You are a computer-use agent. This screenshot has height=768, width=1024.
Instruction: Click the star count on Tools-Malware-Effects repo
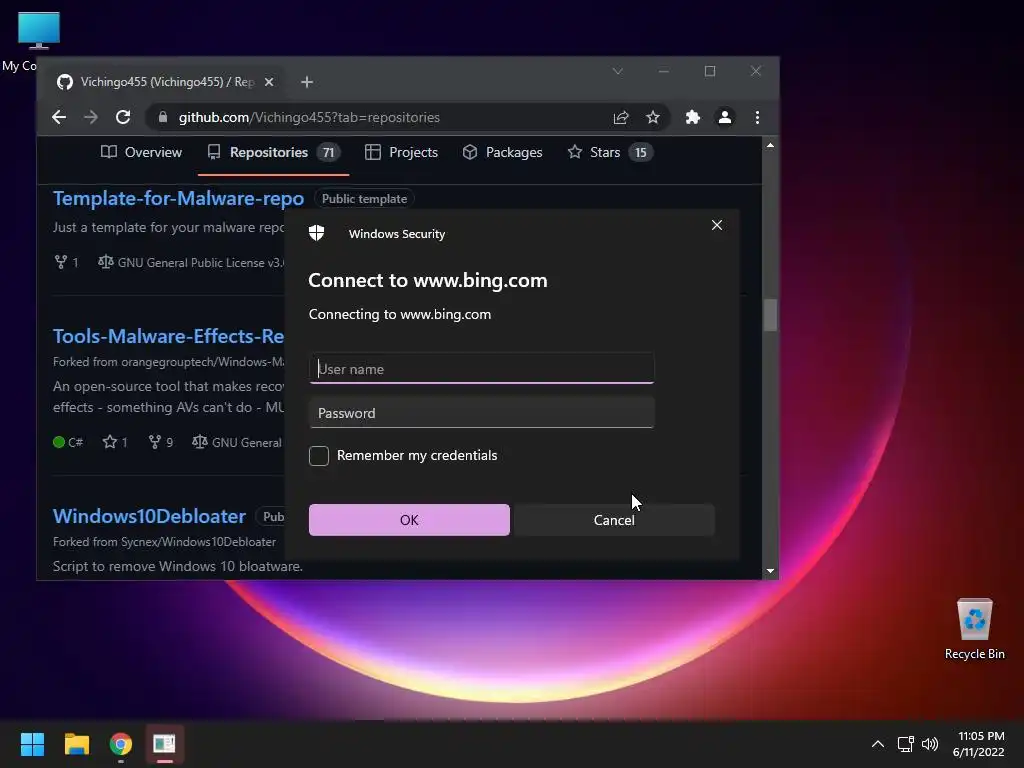pyautogui.click(x=115, y=442)
